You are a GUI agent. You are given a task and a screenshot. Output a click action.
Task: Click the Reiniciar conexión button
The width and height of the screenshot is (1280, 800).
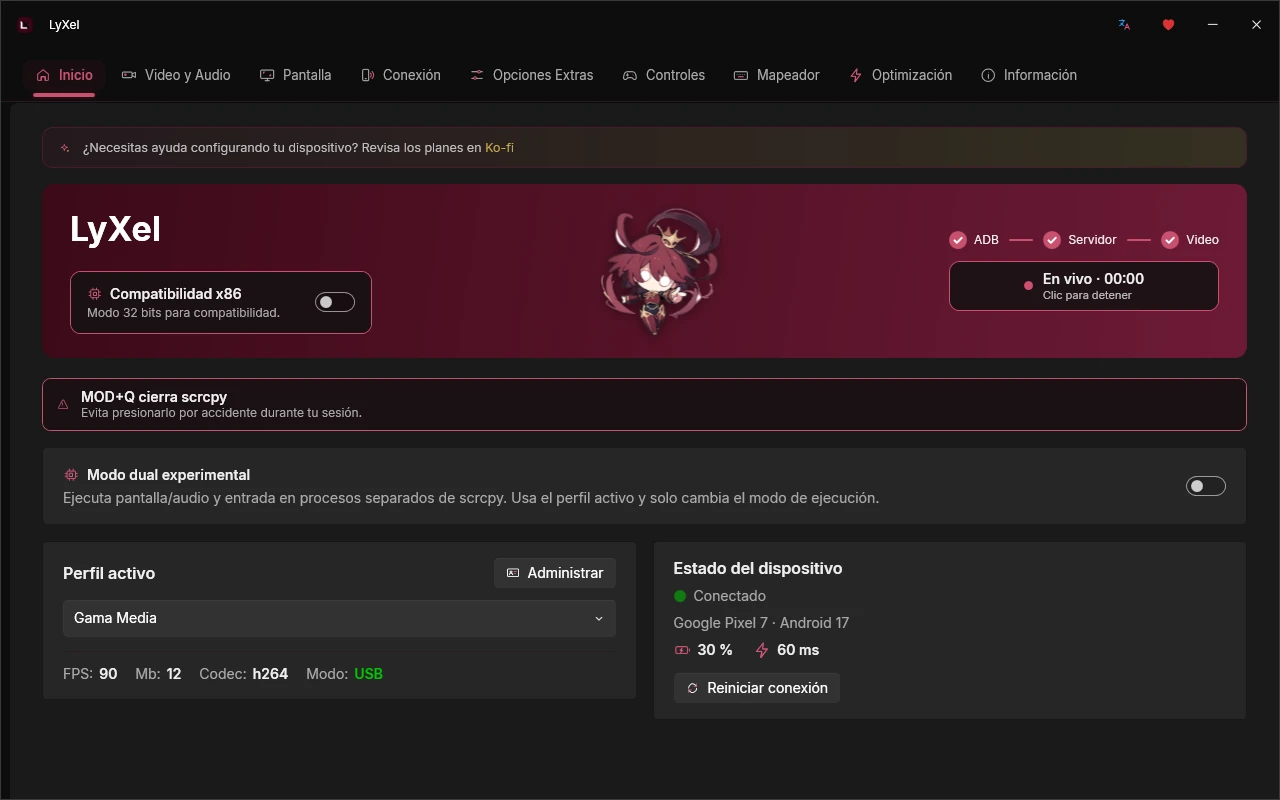coord(757,688)
